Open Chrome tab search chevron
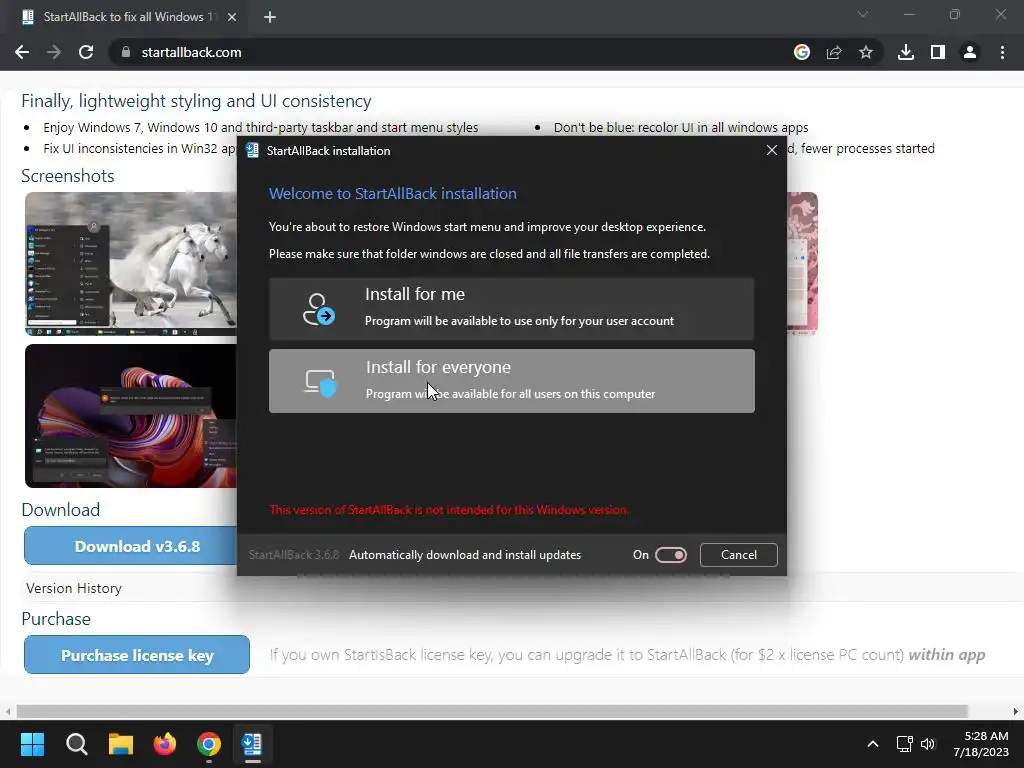The width and height of the screenshot is (1024, 768). click(863, 14)
